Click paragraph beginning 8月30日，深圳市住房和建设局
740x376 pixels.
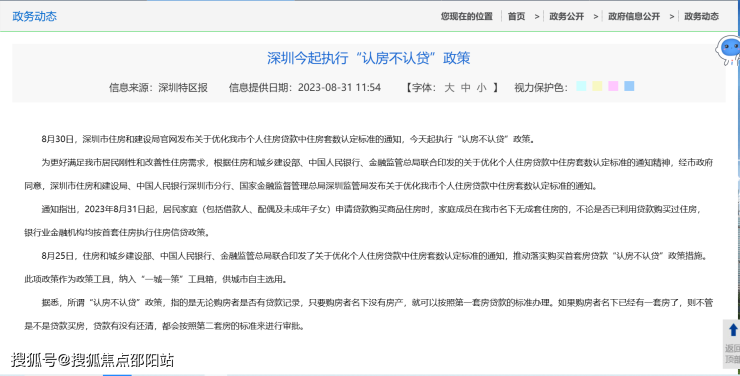pyautogui.click(x=287, y=139)
